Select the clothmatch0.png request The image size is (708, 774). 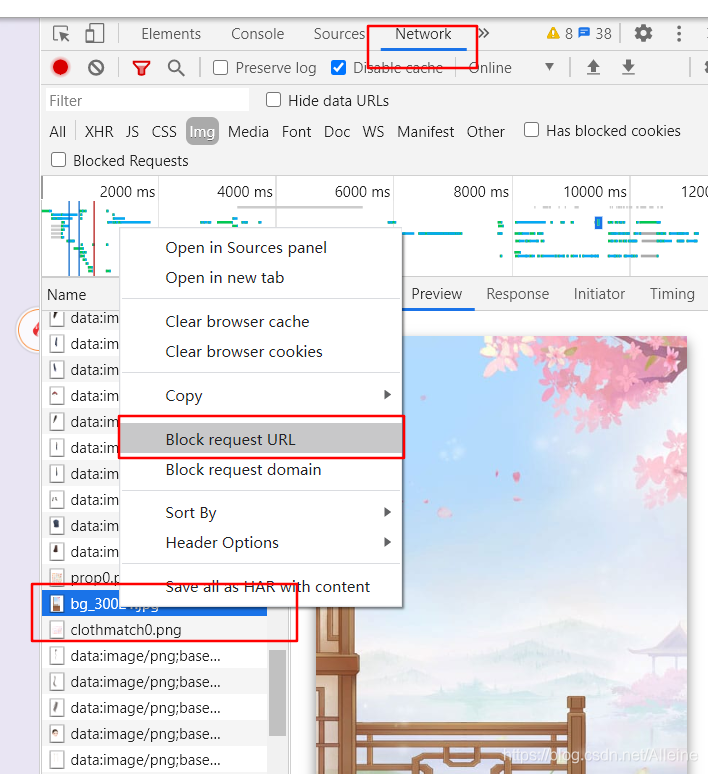(x=155, y=629)
